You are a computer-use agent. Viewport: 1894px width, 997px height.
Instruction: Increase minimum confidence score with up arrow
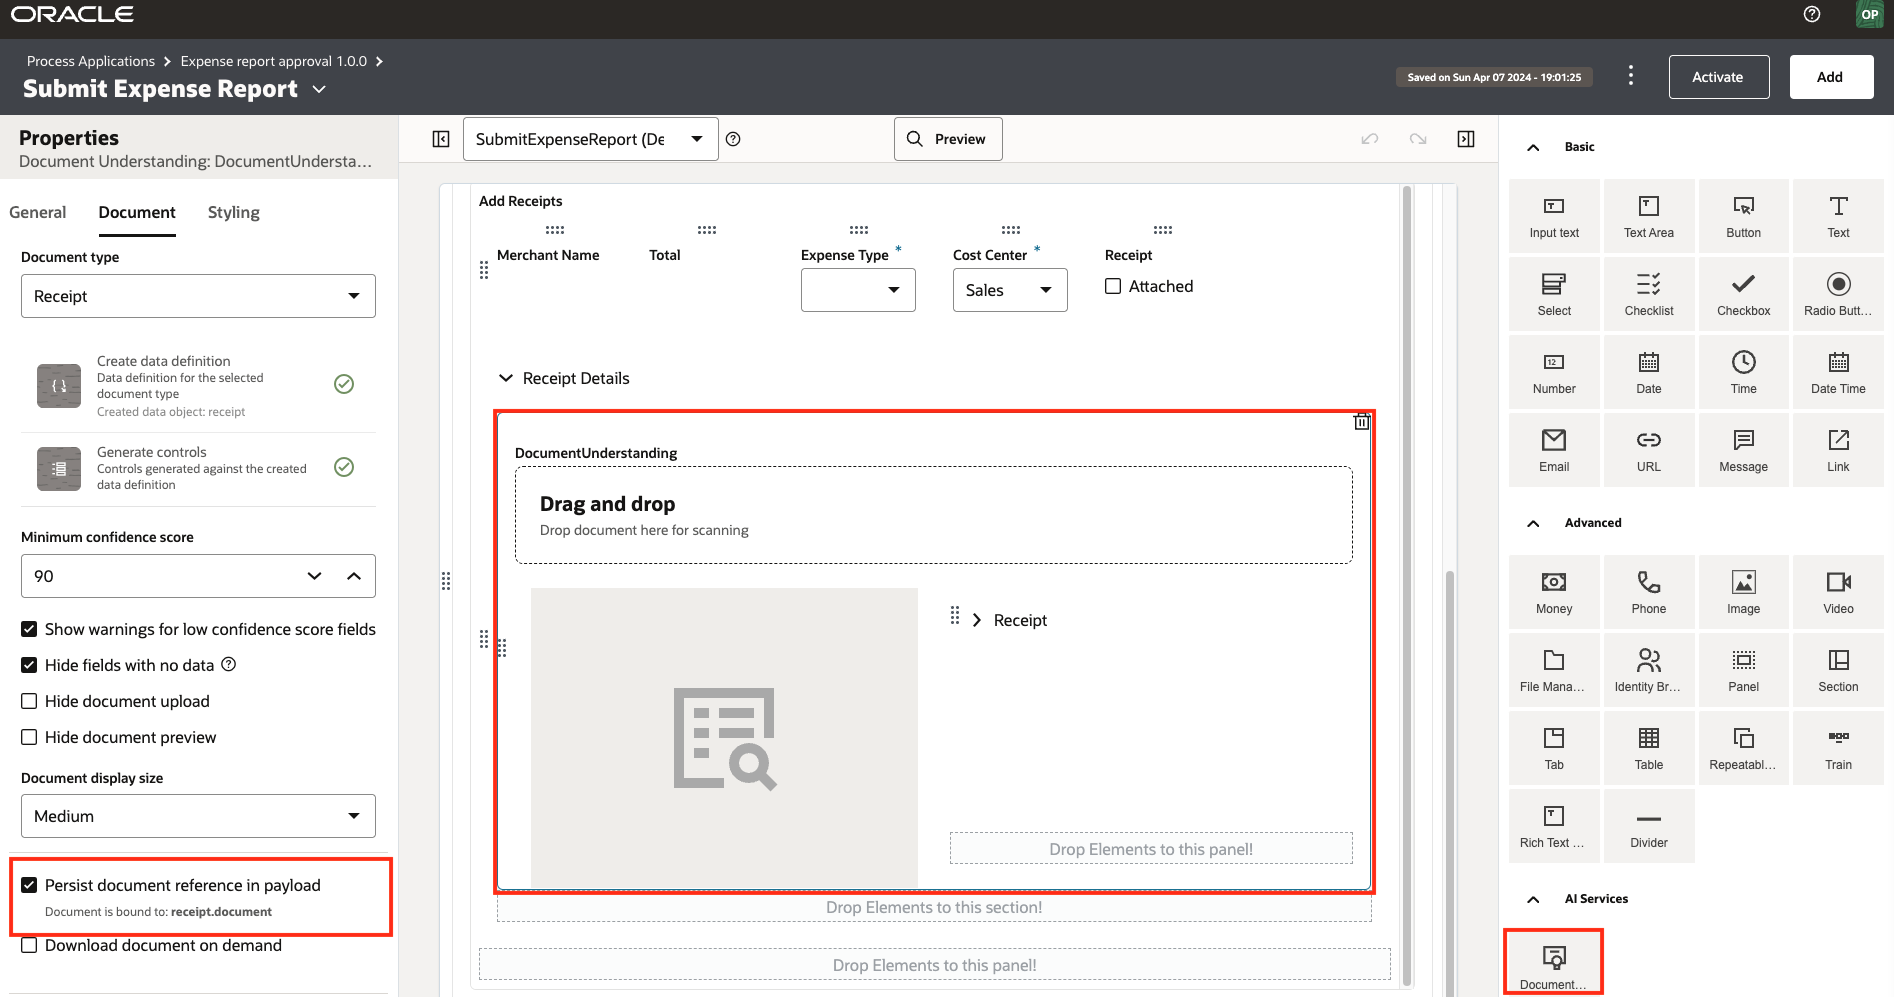pos(354,576)
